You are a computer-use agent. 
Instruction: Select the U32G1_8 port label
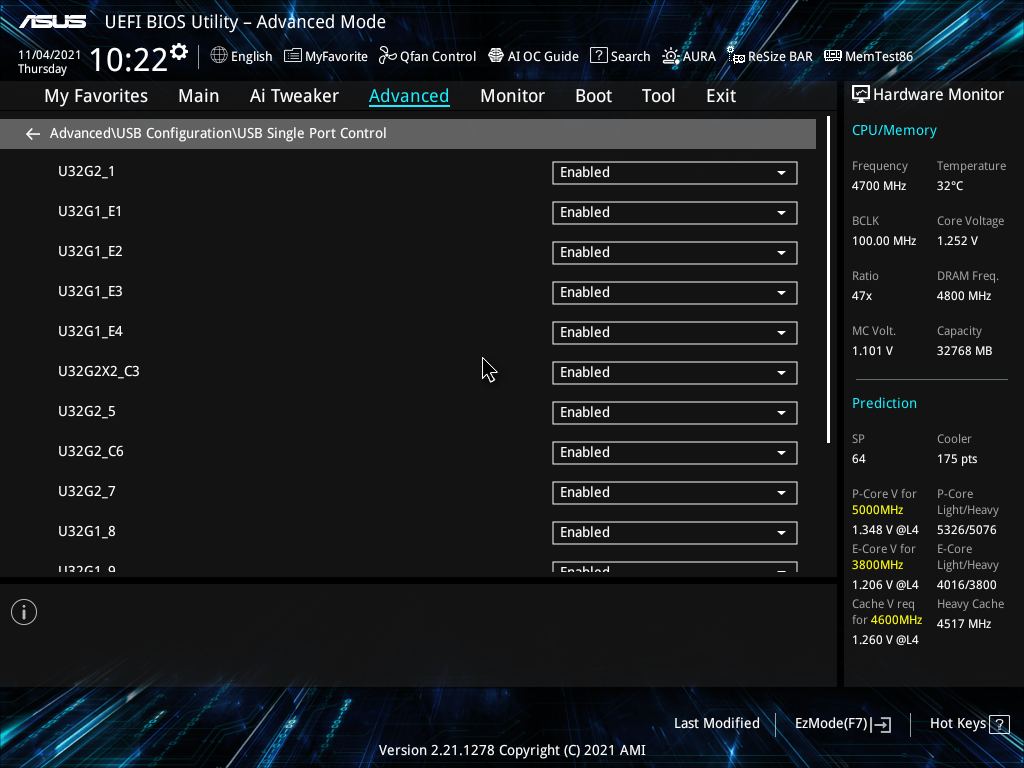click(x=87, y=531)
